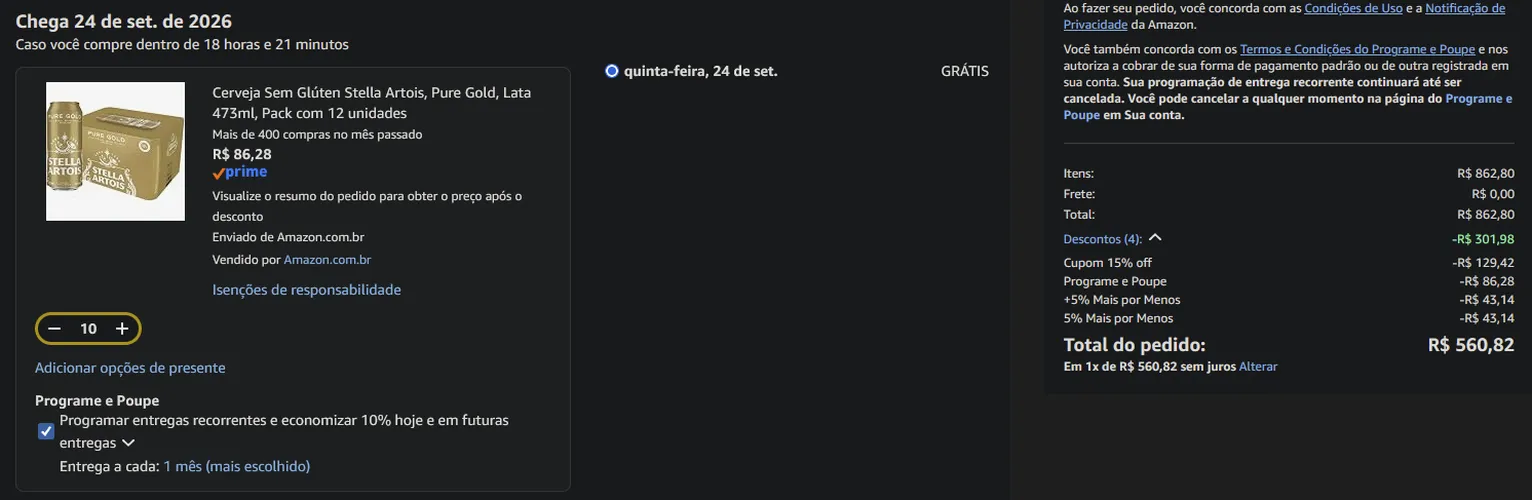1532x500 pixels.
Task: Change delivery frequency 1 mês (mais escolhido)
Action: pyautogui.click(x=237, y=466)
